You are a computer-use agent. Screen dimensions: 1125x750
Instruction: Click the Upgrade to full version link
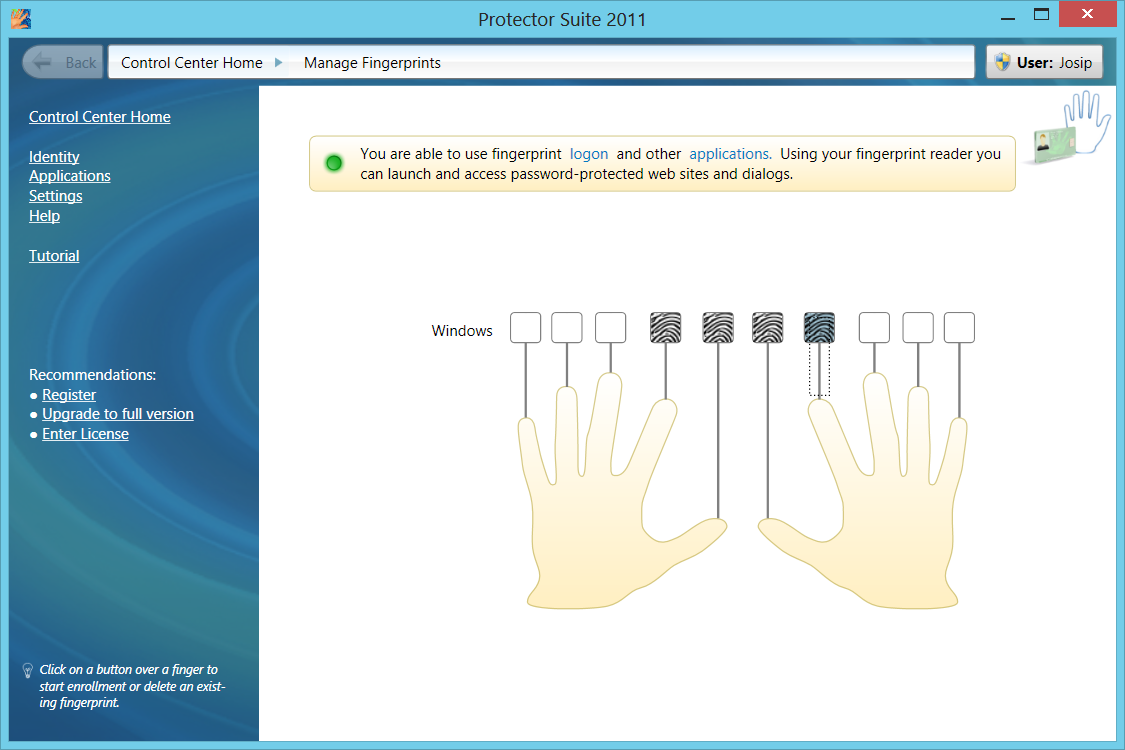117,414
